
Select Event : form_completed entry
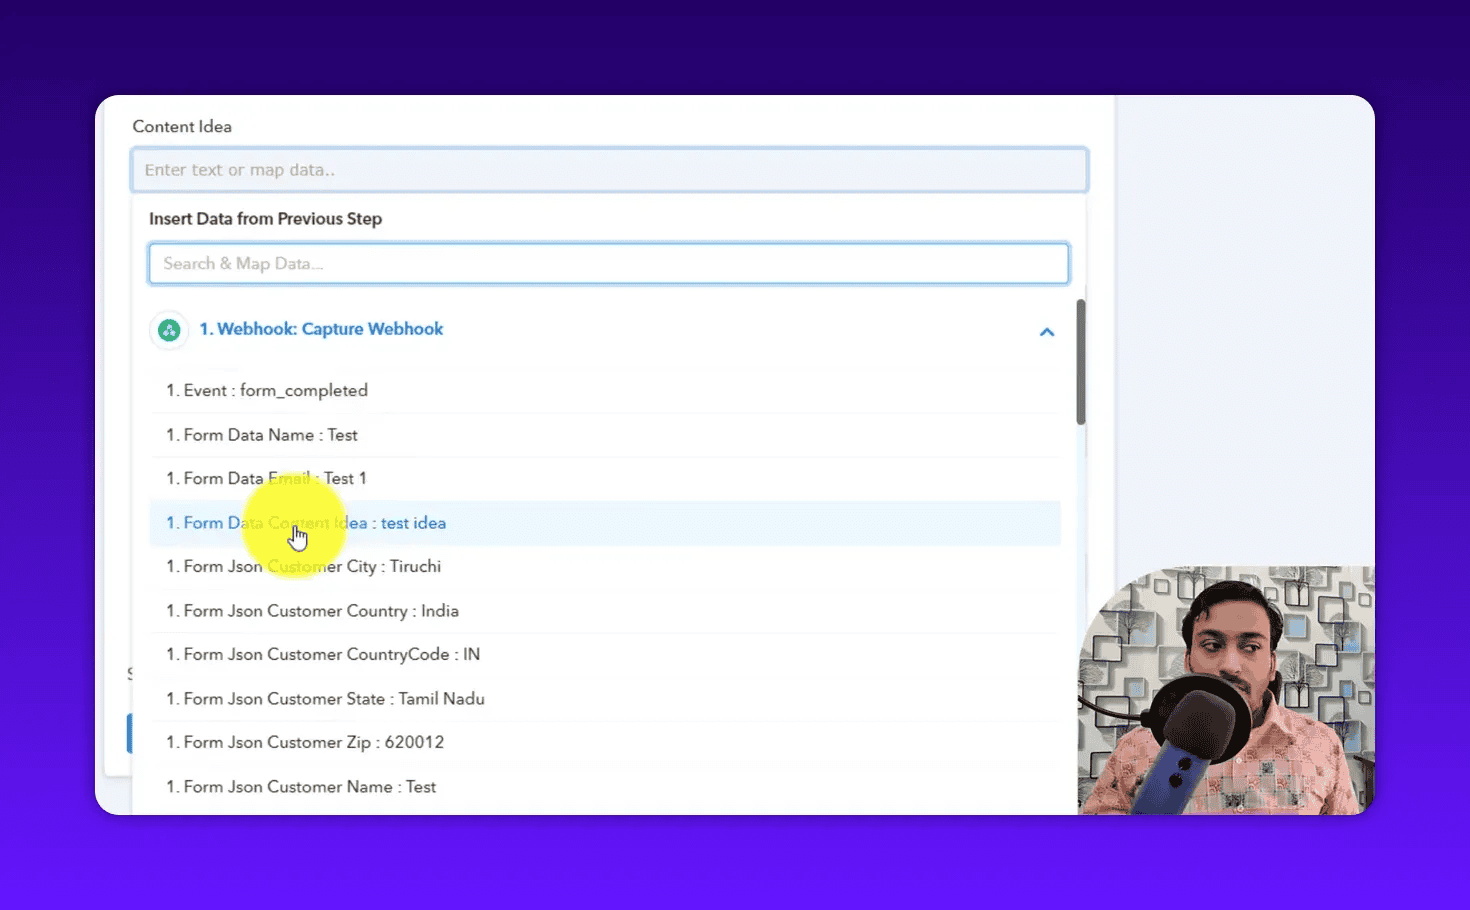pos(267,391)
